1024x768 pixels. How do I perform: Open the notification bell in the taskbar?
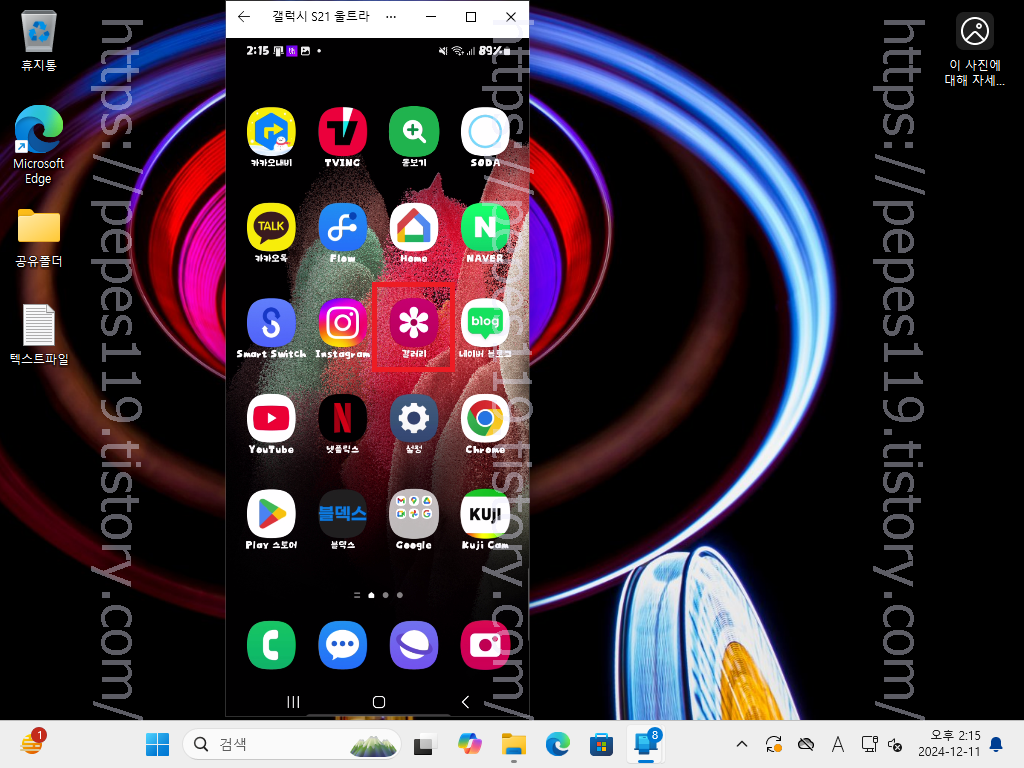coord(997,744)
